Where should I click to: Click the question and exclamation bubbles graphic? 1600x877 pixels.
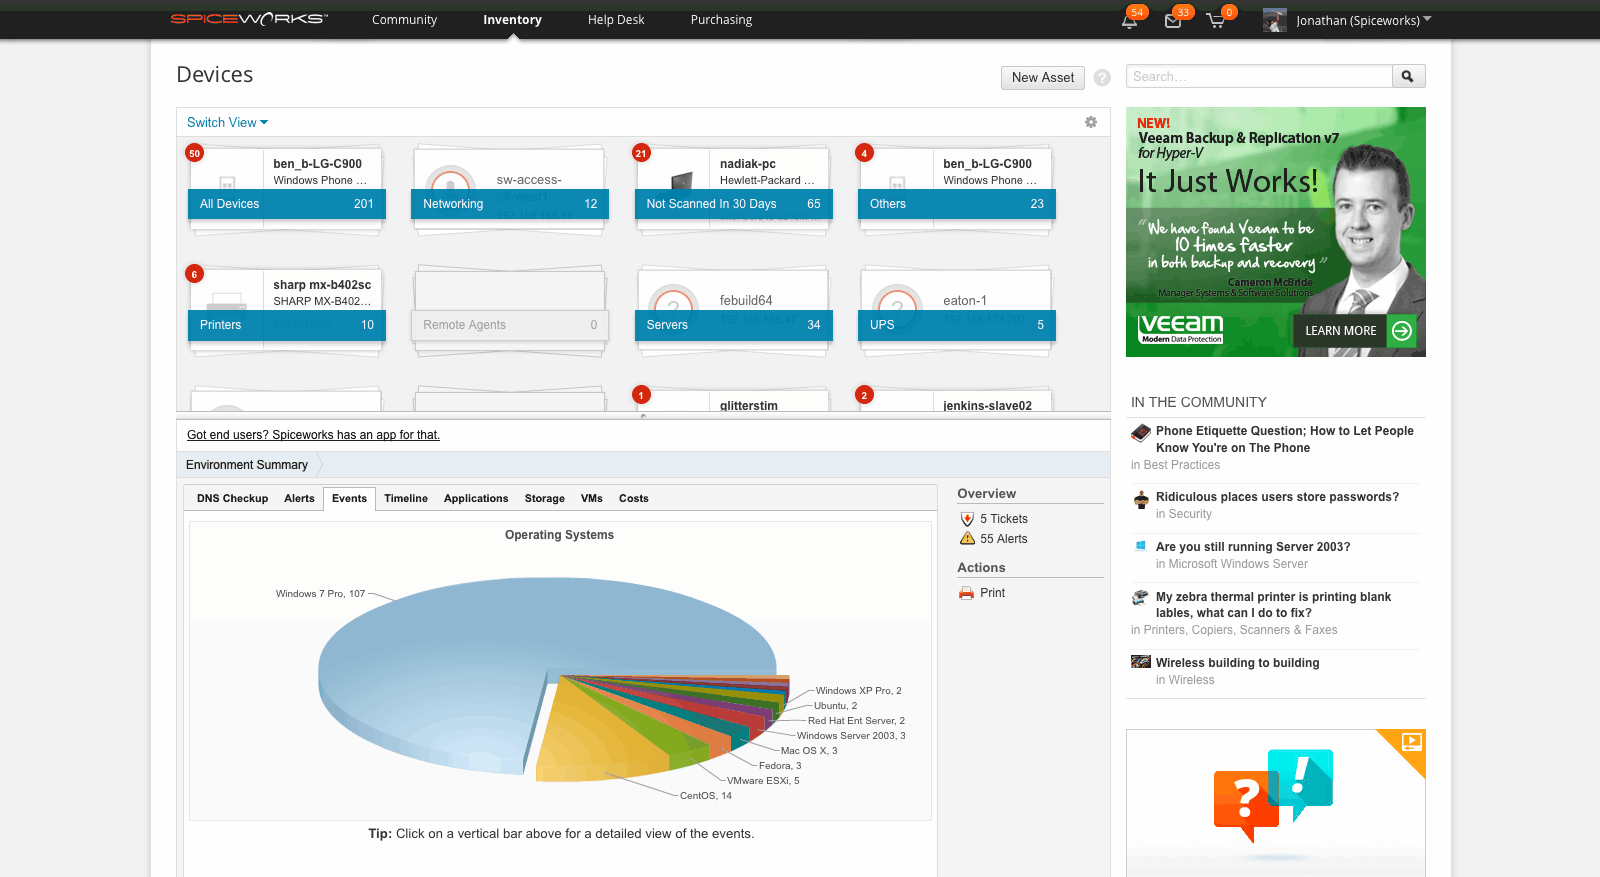point(1273,795)
